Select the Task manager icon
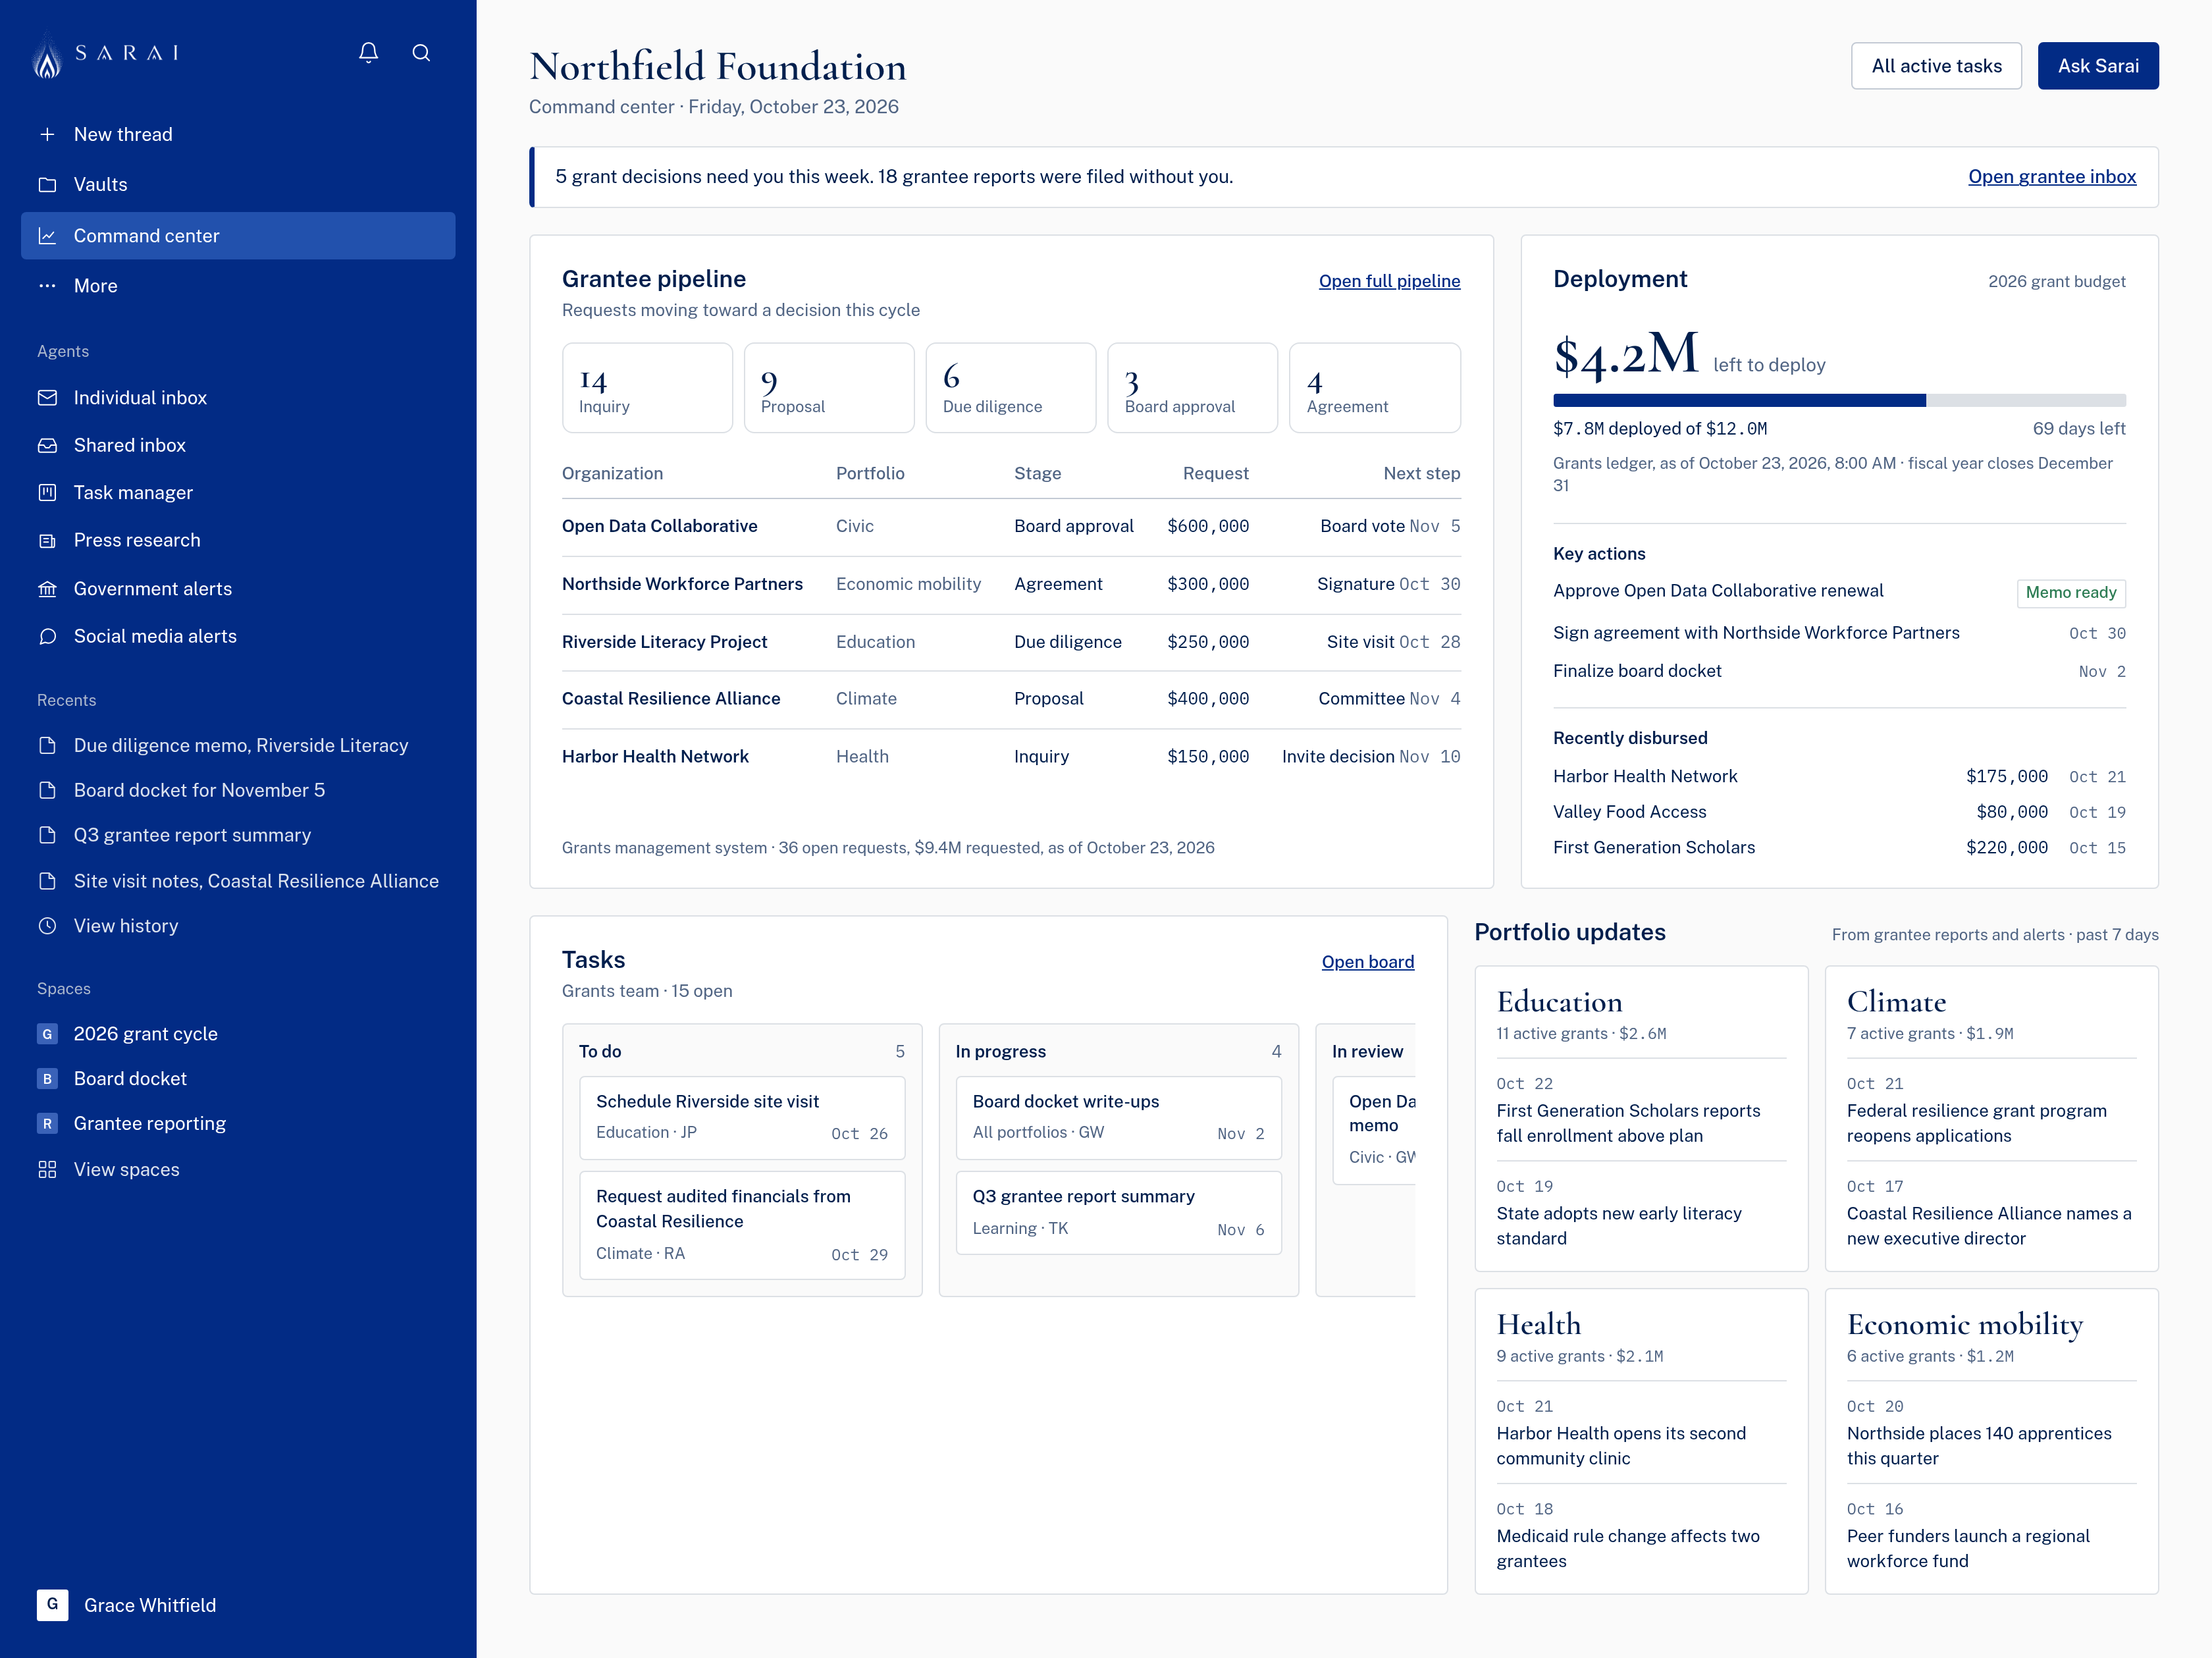 [x=47, y=493]
